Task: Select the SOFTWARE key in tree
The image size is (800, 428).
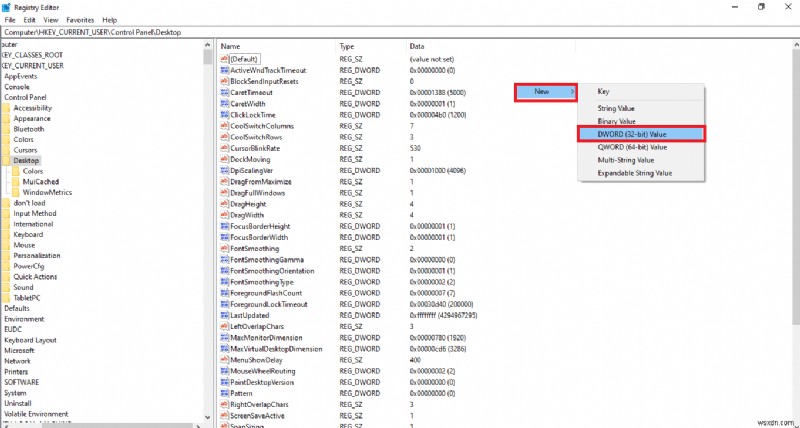Action: pos(21,382)
